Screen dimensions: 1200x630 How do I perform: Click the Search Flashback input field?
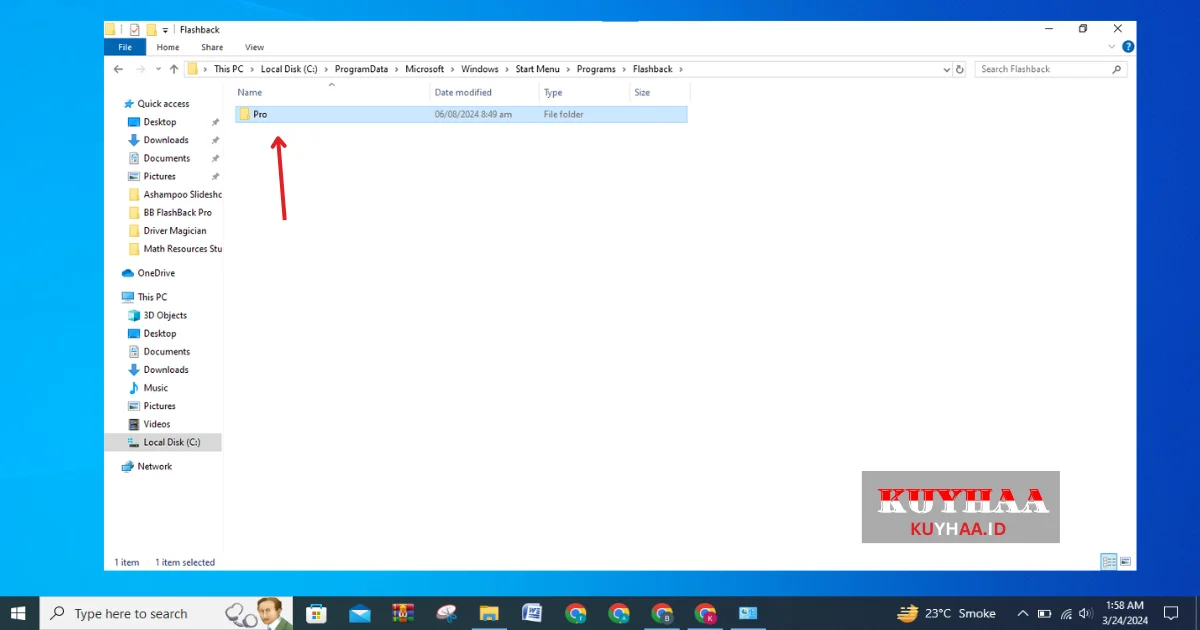click(x=1043, y=69)
